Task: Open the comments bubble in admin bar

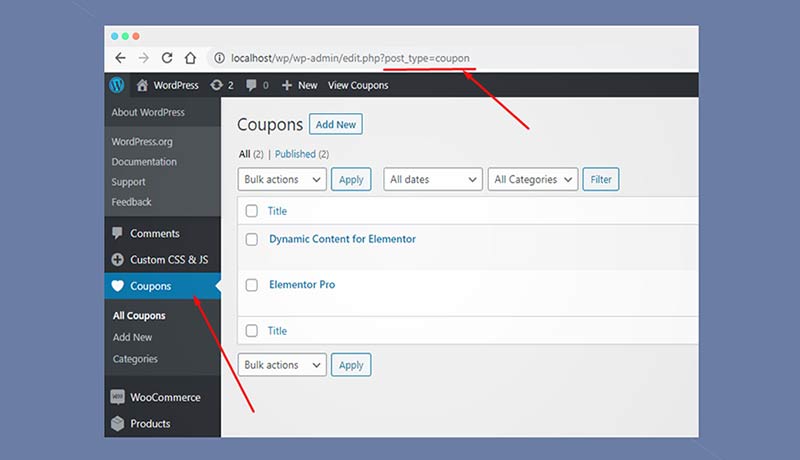Action: (251, 85)
